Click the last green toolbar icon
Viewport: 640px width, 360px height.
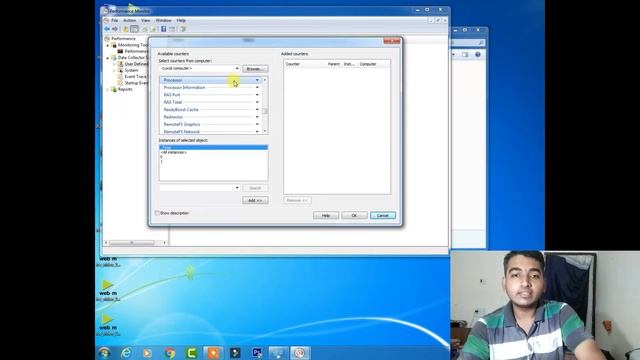(x=182, y=29)
